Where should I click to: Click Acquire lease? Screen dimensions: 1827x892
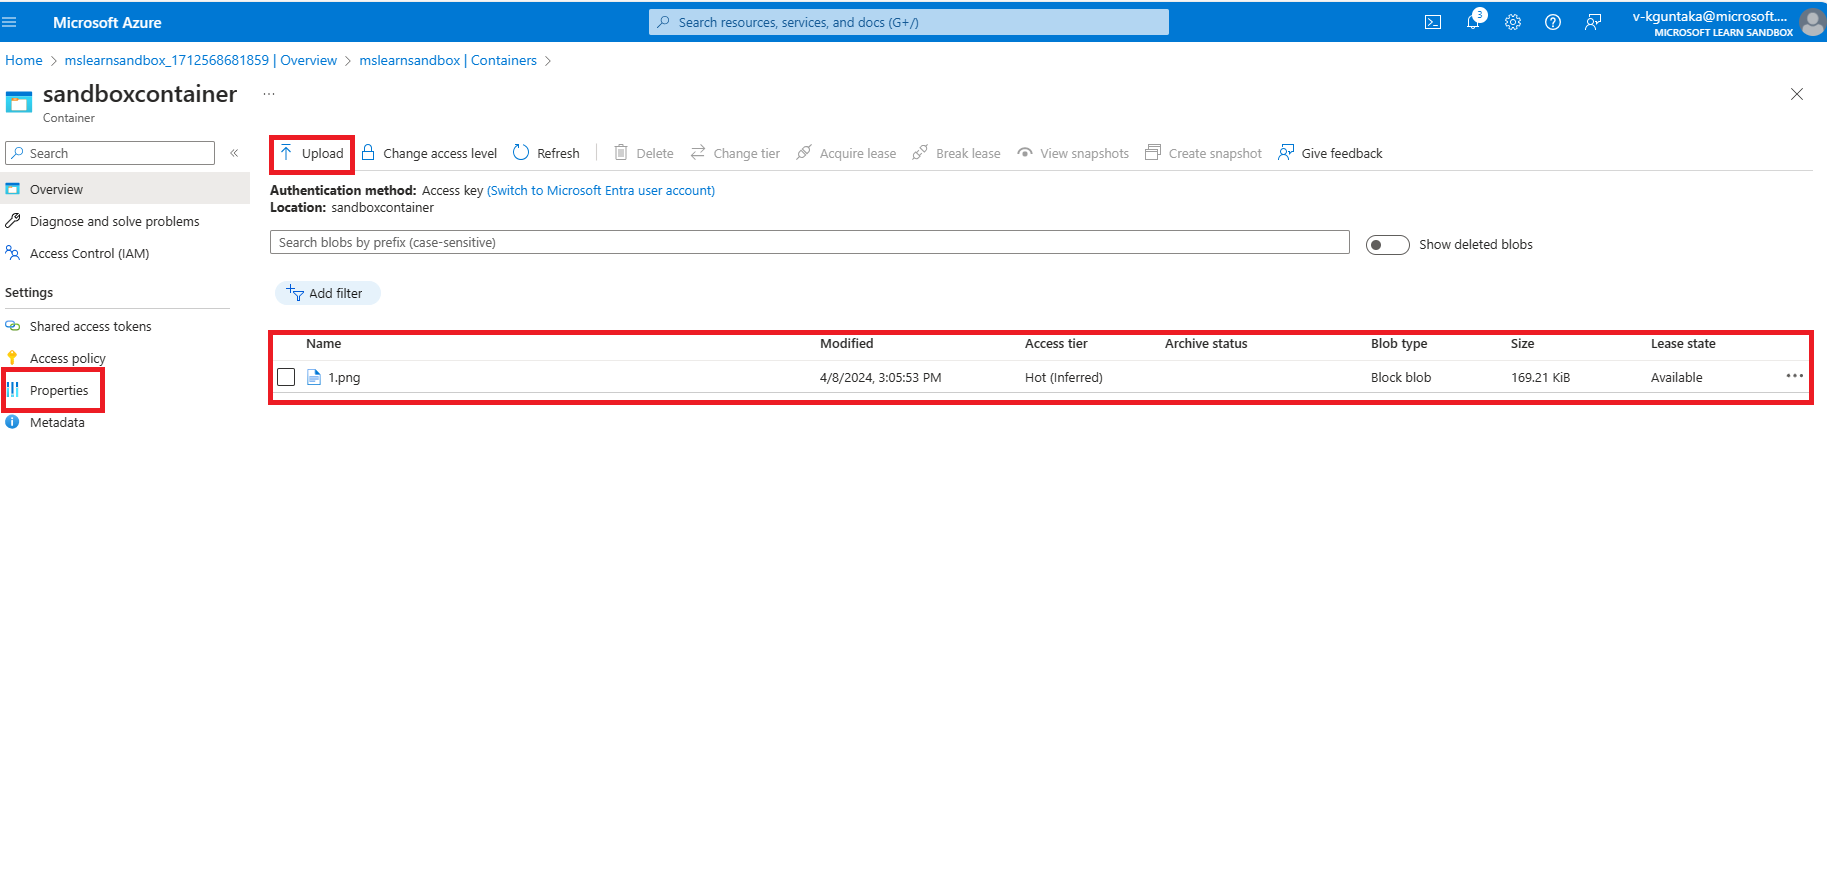tap(846, 153)
